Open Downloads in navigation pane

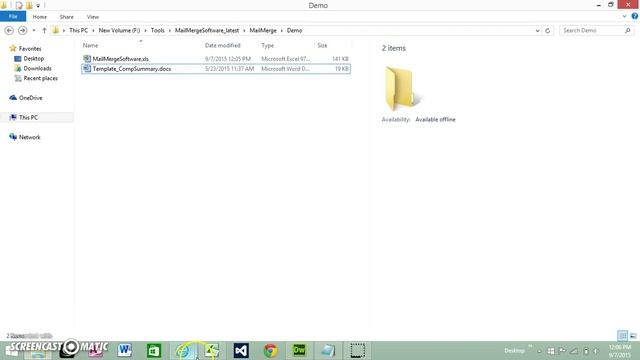[37, 69]
